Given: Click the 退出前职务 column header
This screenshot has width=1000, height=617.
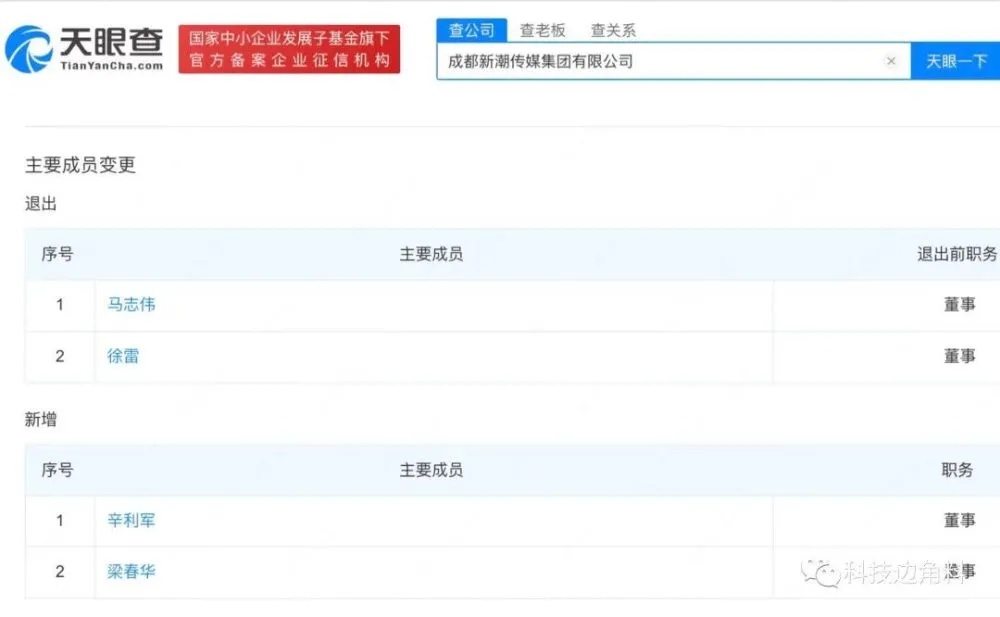Looking at the screenshot, I should pyautogui.click(x=957, y=254).
